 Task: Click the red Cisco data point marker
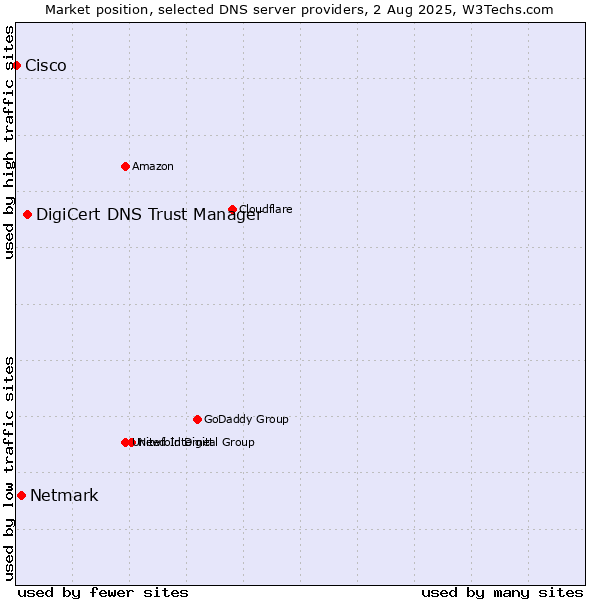[x=16, y=65]
